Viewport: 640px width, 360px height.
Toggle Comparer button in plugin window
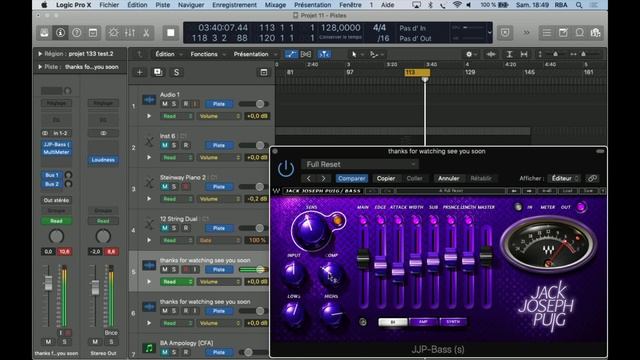351,178
